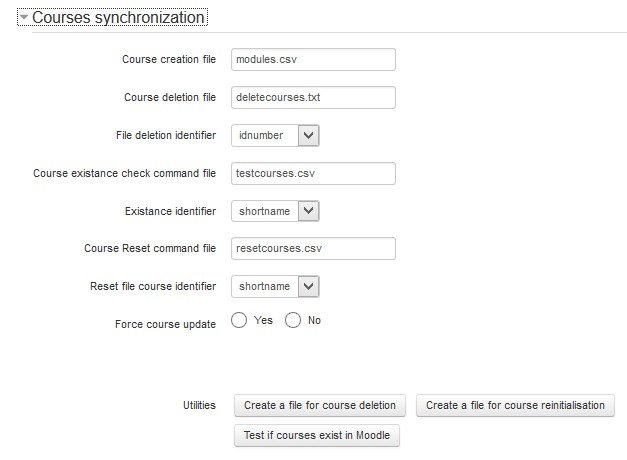Click the Force course update label
The height and width of the screenshot is (460, 627).
(165, 324)
